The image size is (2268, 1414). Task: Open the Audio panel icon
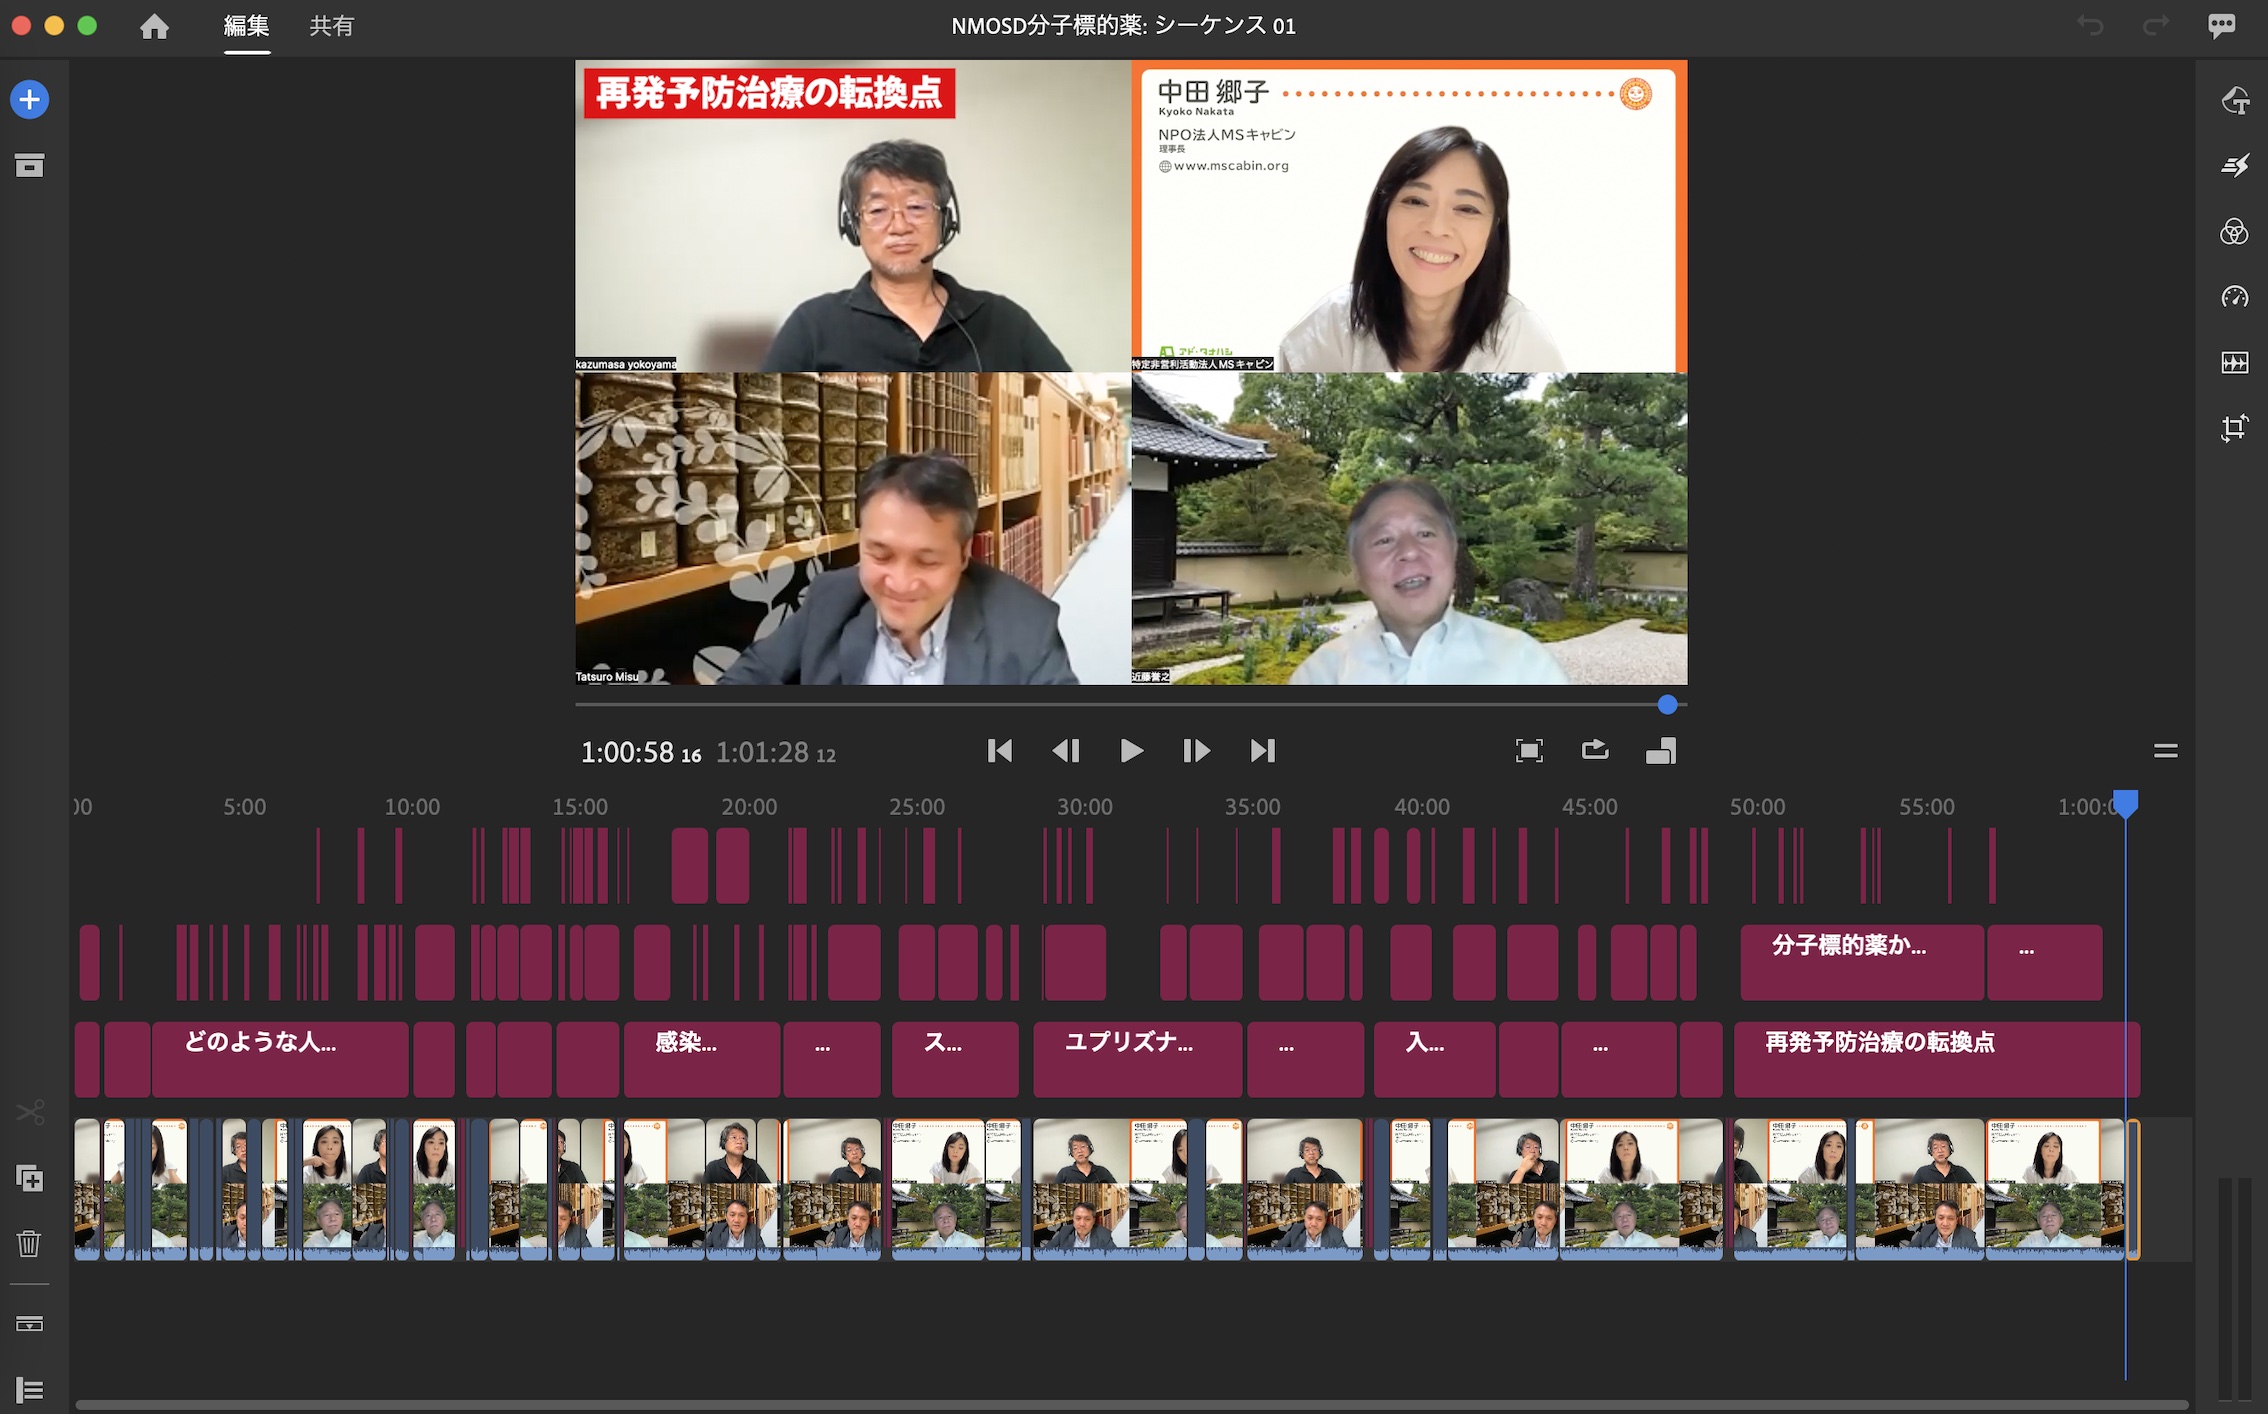pos(2234,363)
